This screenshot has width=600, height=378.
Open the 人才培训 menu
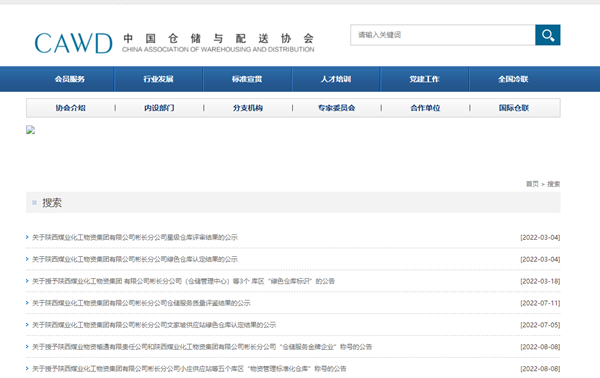click(x=336, y=79)
